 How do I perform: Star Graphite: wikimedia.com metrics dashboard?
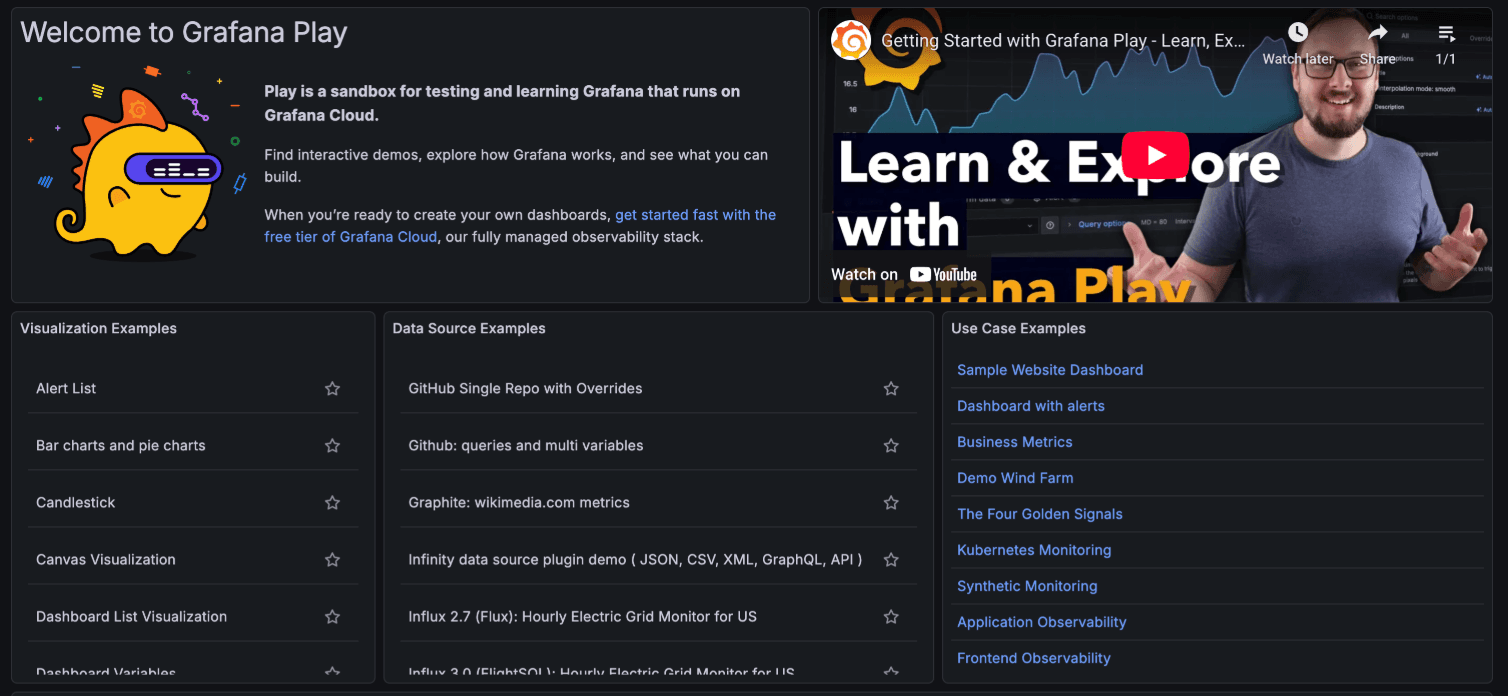tap(891, 503)
